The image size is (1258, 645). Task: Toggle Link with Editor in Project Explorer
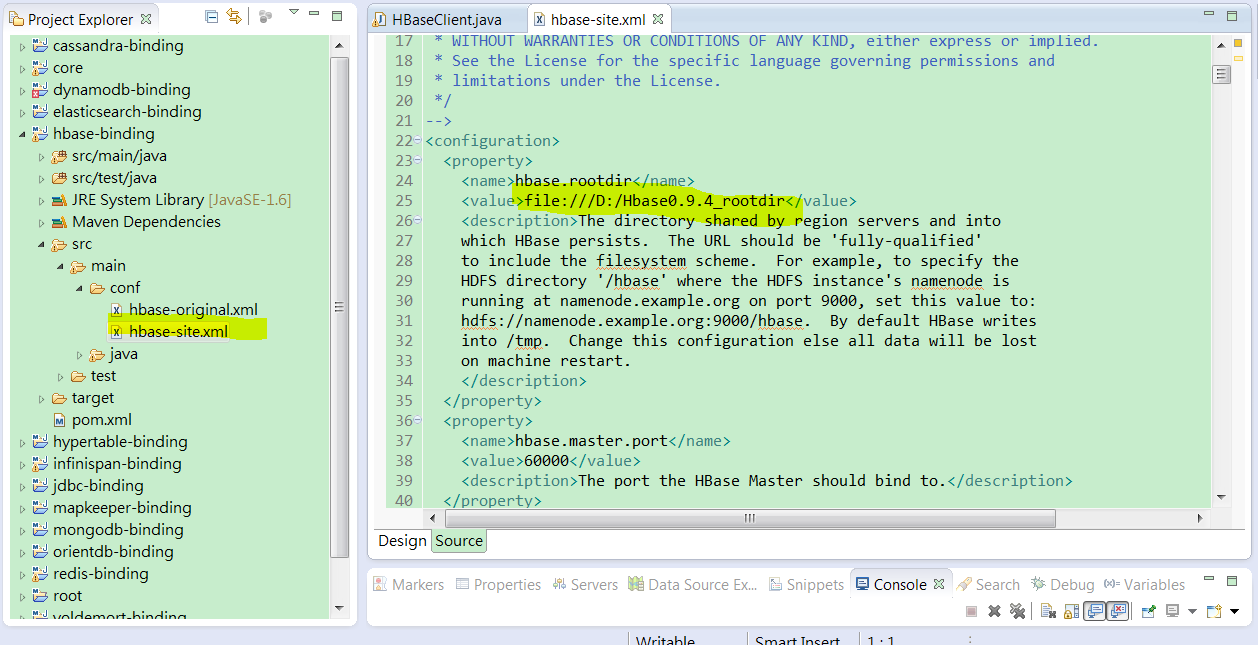point(234,17)
